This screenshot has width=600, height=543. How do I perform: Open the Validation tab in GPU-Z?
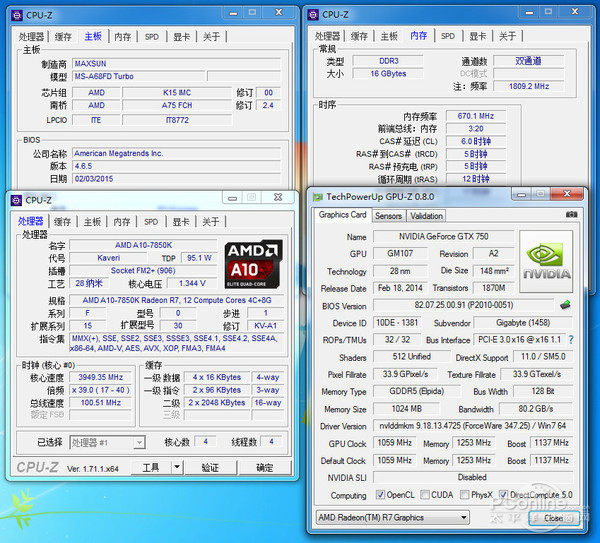[x=427, y=215]
